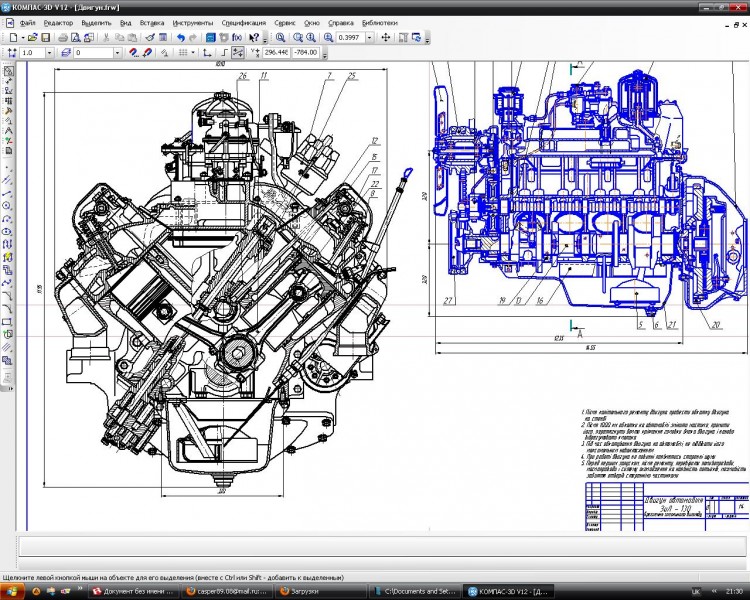Viewport: 750px width, 600px height.
Task: Expand the left toolbar bottom arrow
Action: coord(10,388)
